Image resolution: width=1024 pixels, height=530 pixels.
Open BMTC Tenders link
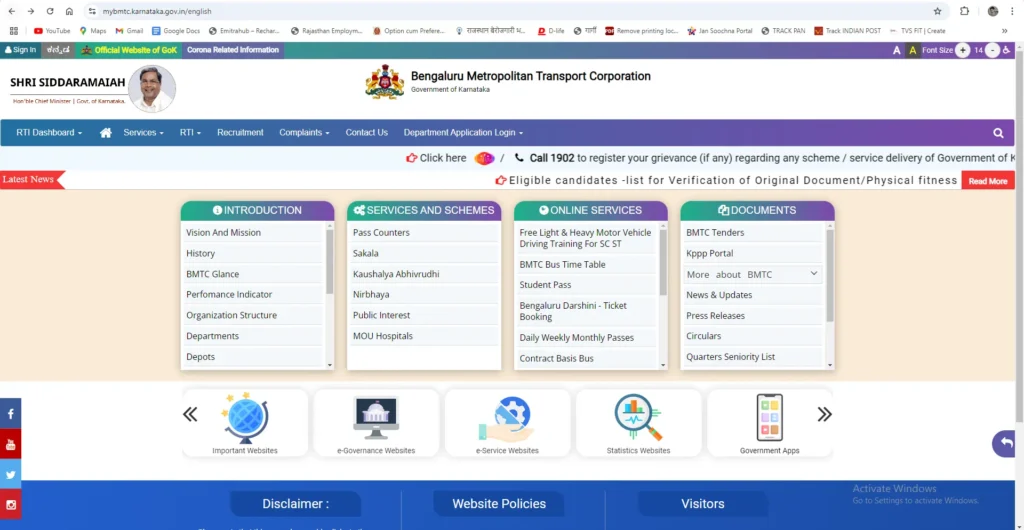point(715,232)
